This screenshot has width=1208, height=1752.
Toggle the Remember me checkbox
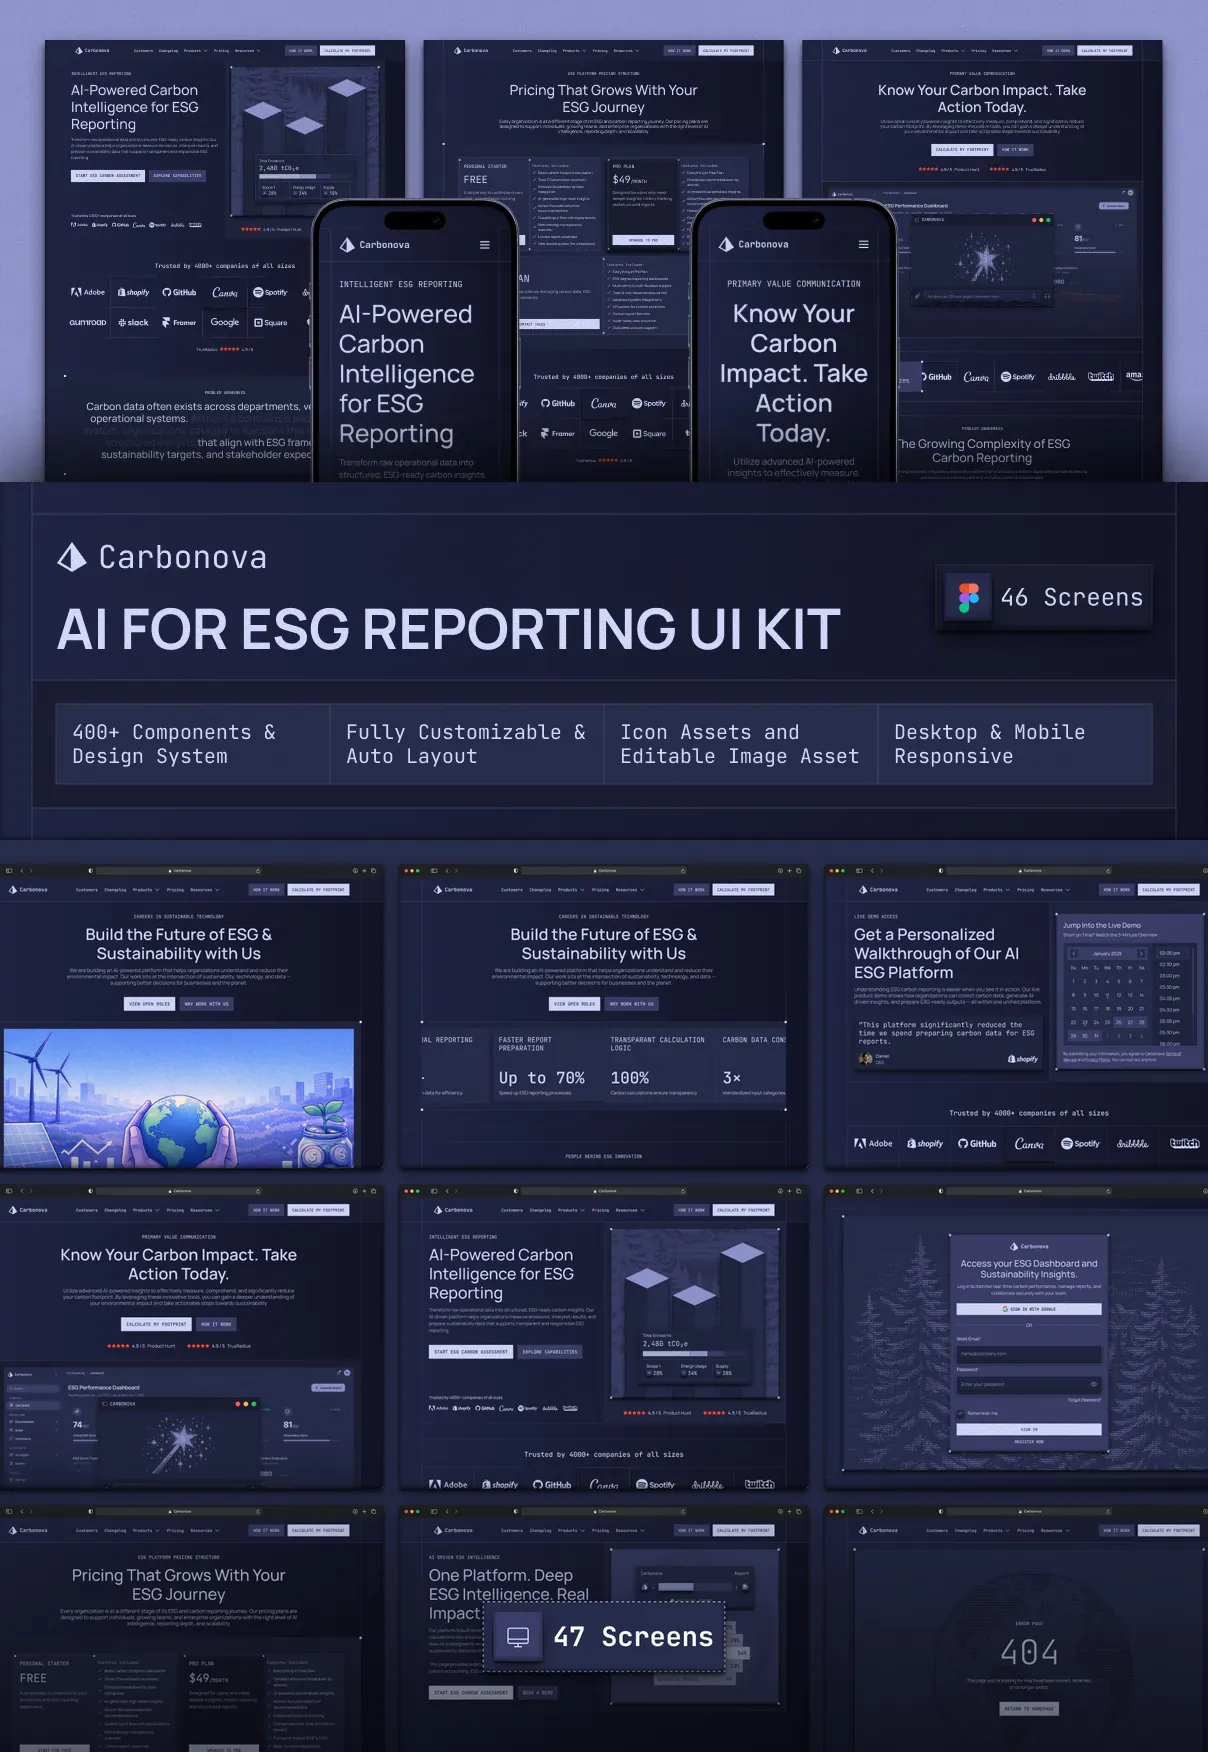click(961, 1413)
